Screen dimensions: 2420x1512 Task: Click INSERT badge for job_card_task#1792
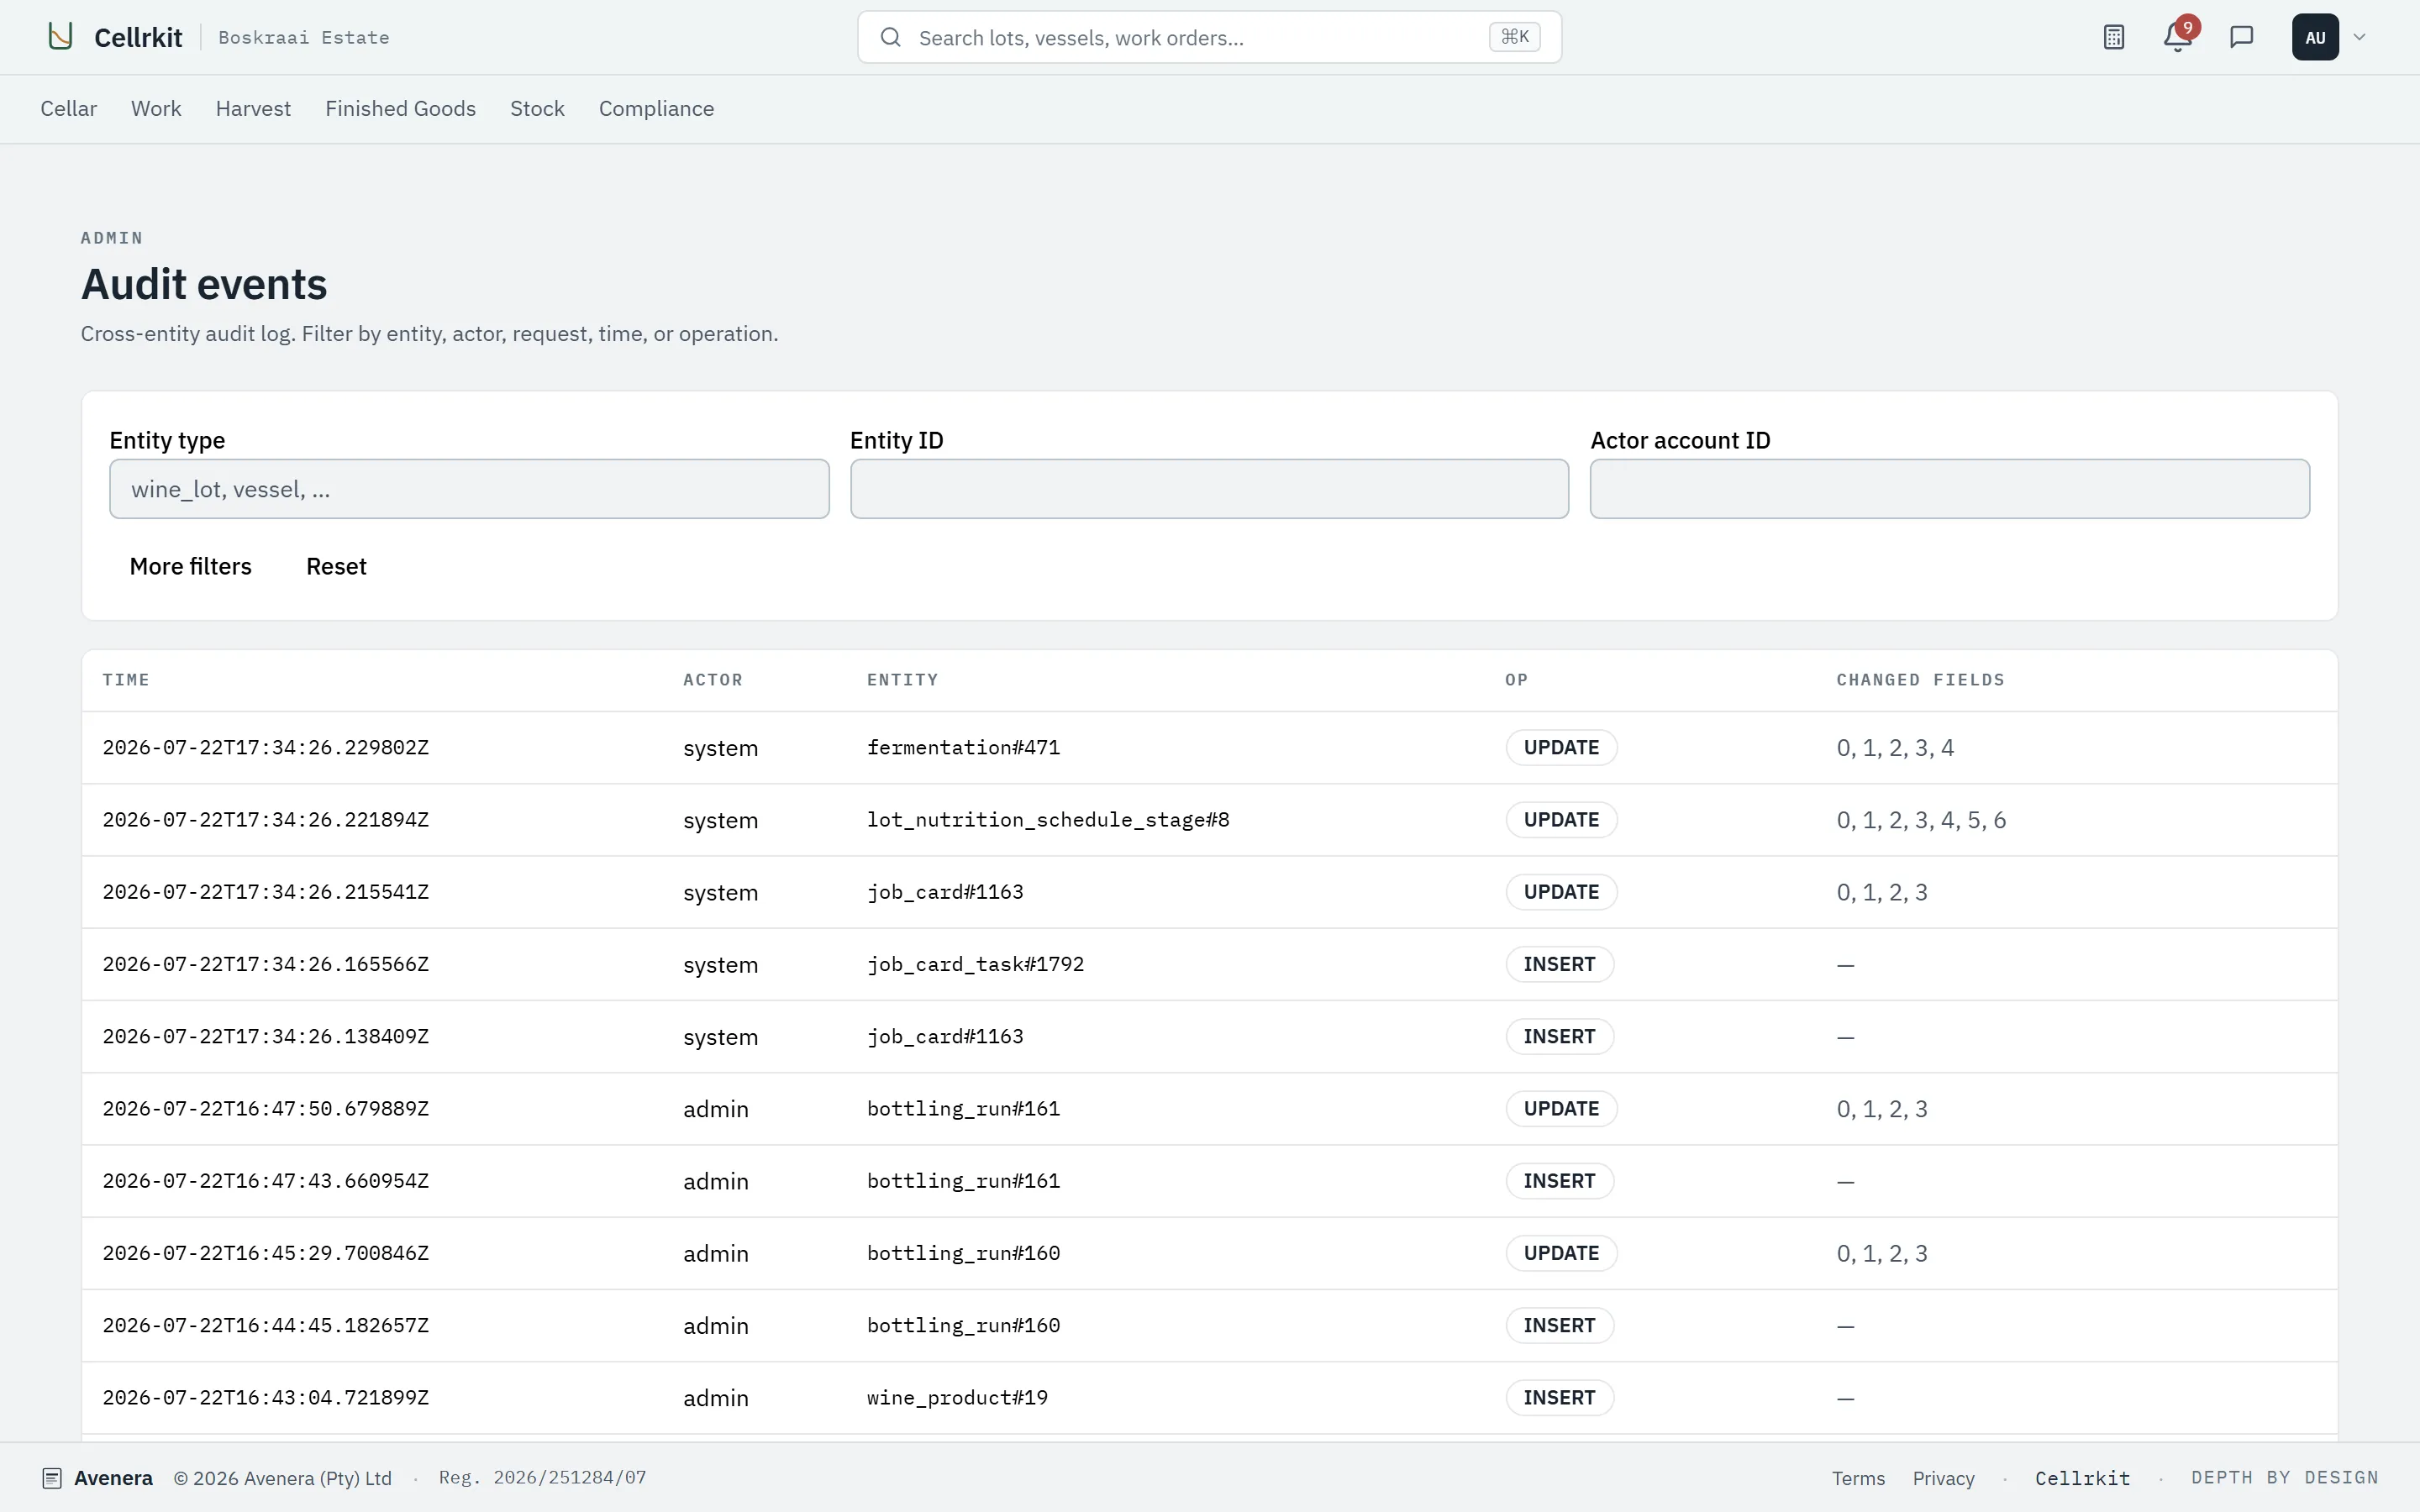pyautogui.click(x=1559, y=964)
